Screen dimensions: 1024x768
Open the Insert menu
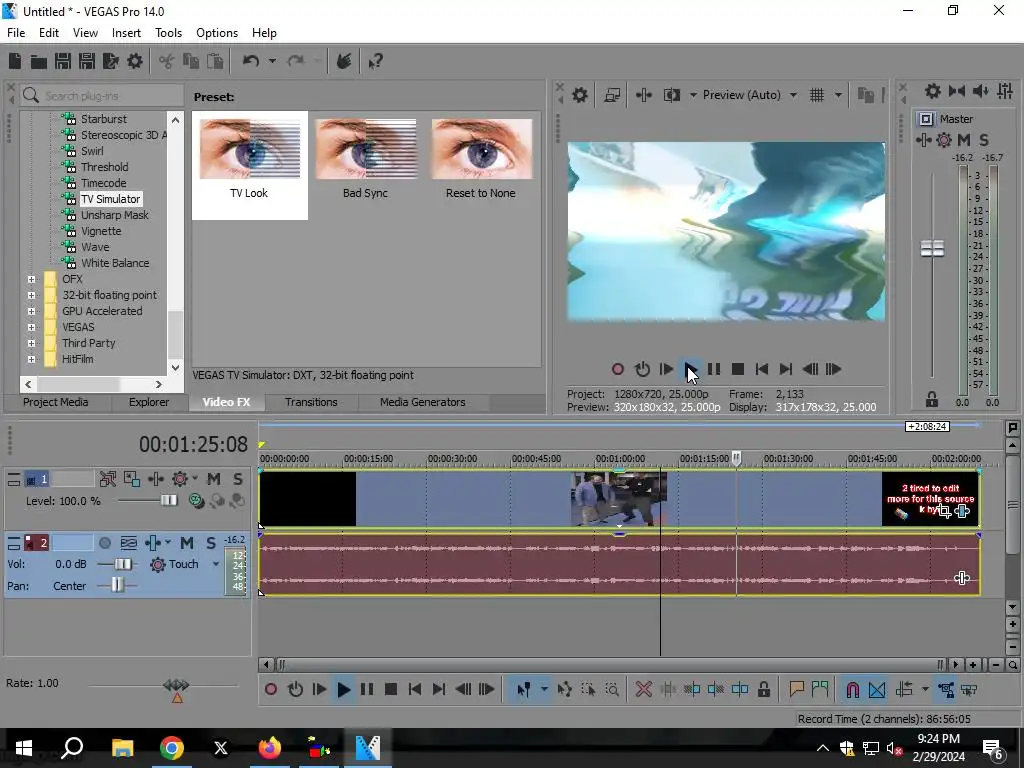click(x=126, y=33)
